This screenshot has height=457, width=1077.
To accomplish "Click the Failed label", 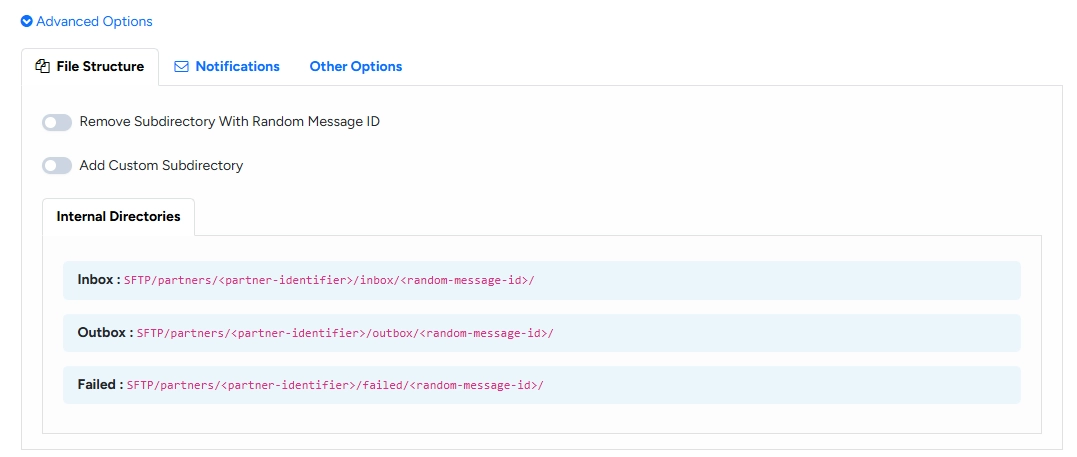I will (100, 385).
